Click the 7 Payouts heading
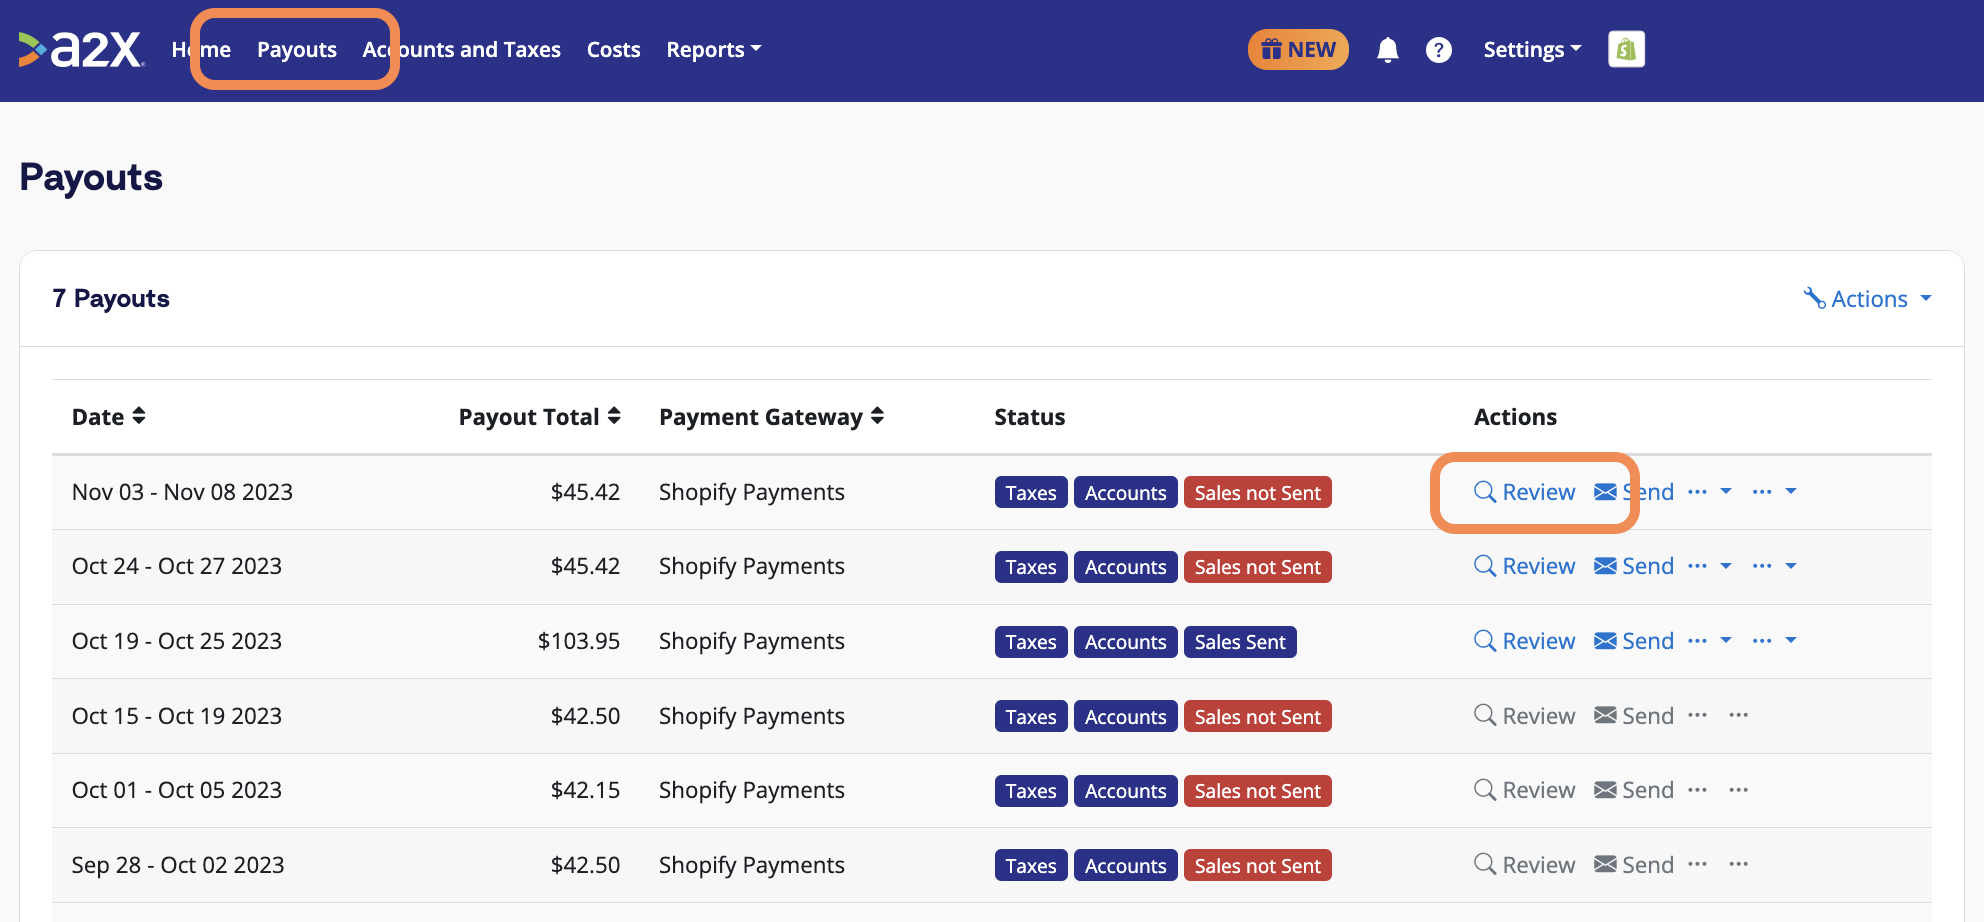This screenshot has width=1984, height=922. click(111, 299)
